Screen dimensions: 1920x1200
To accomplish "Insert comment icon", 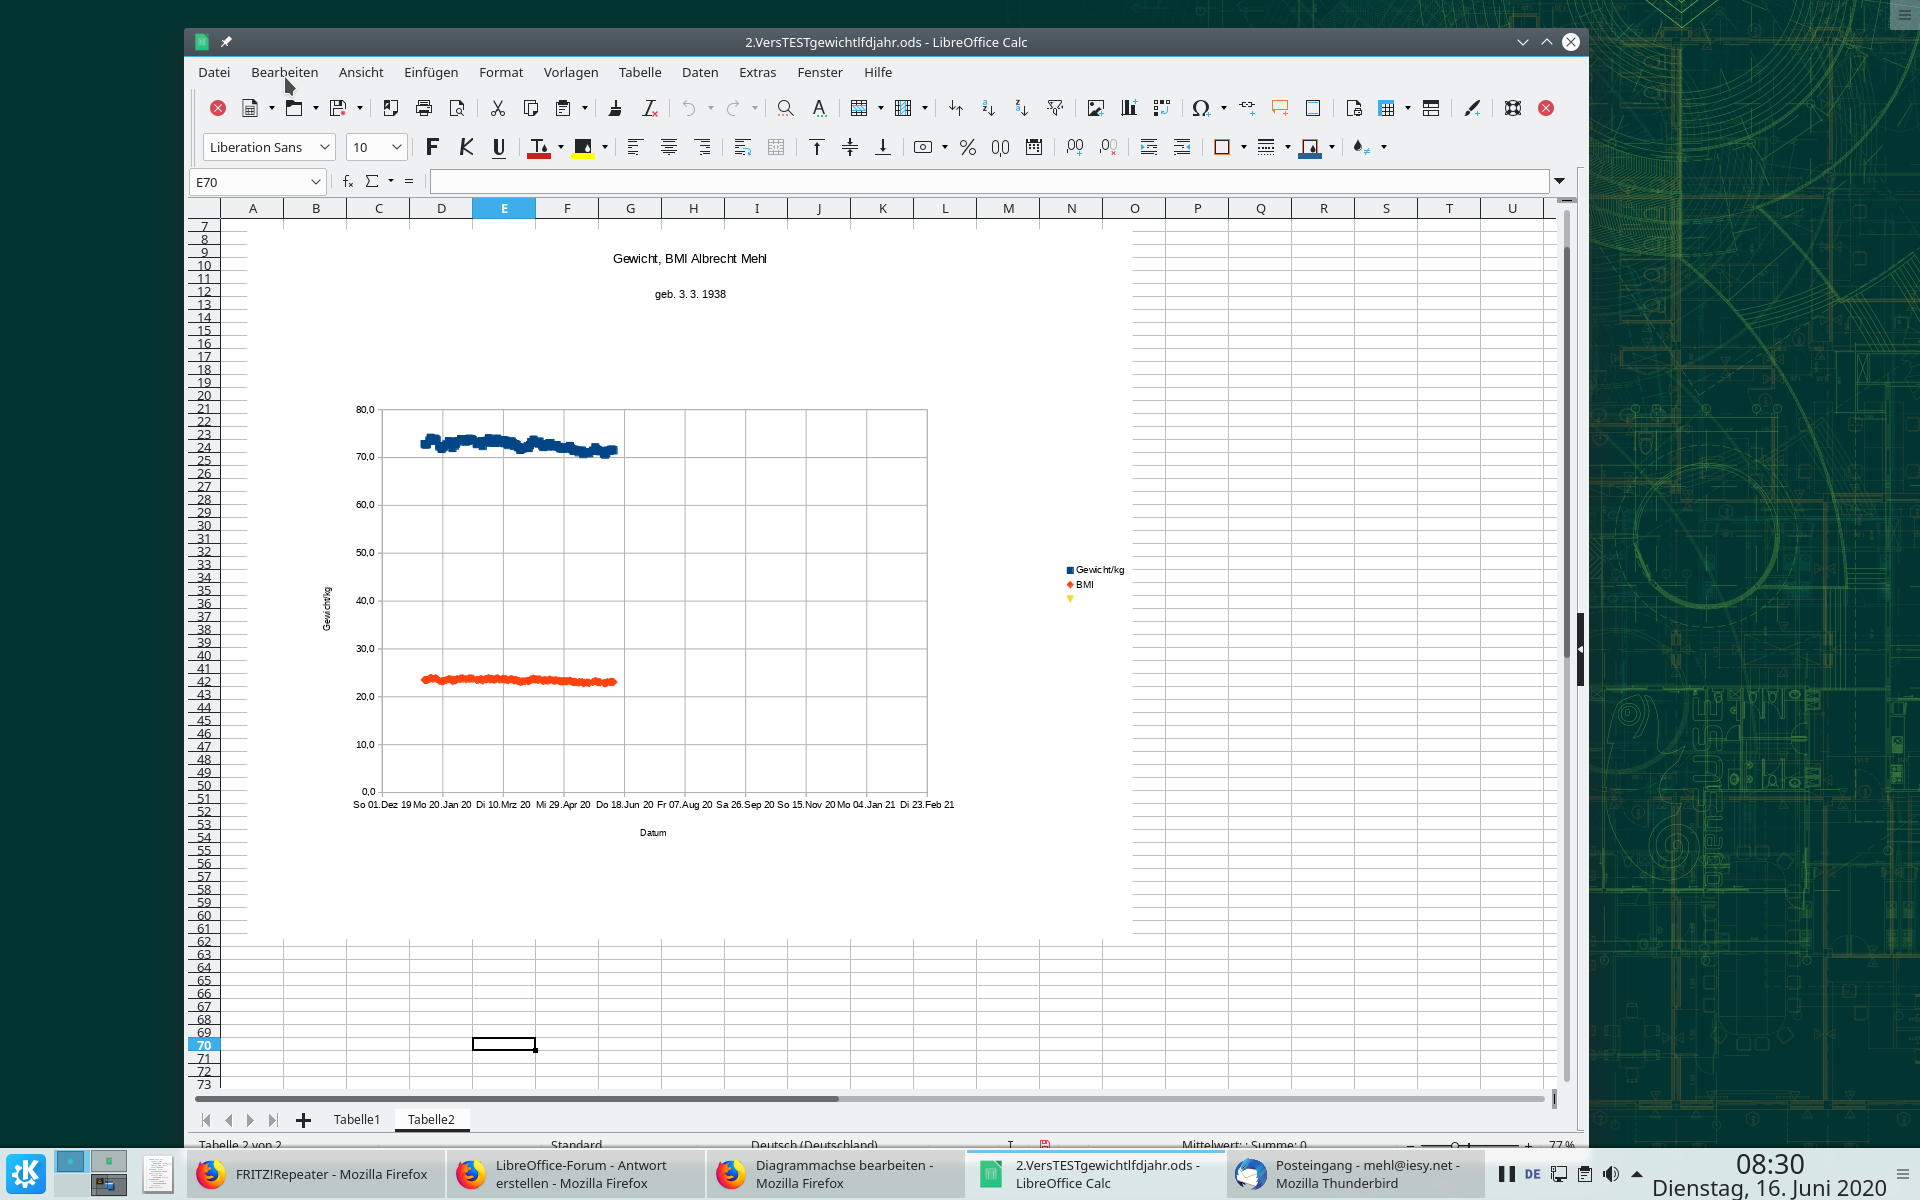I will coord(1280,108).
